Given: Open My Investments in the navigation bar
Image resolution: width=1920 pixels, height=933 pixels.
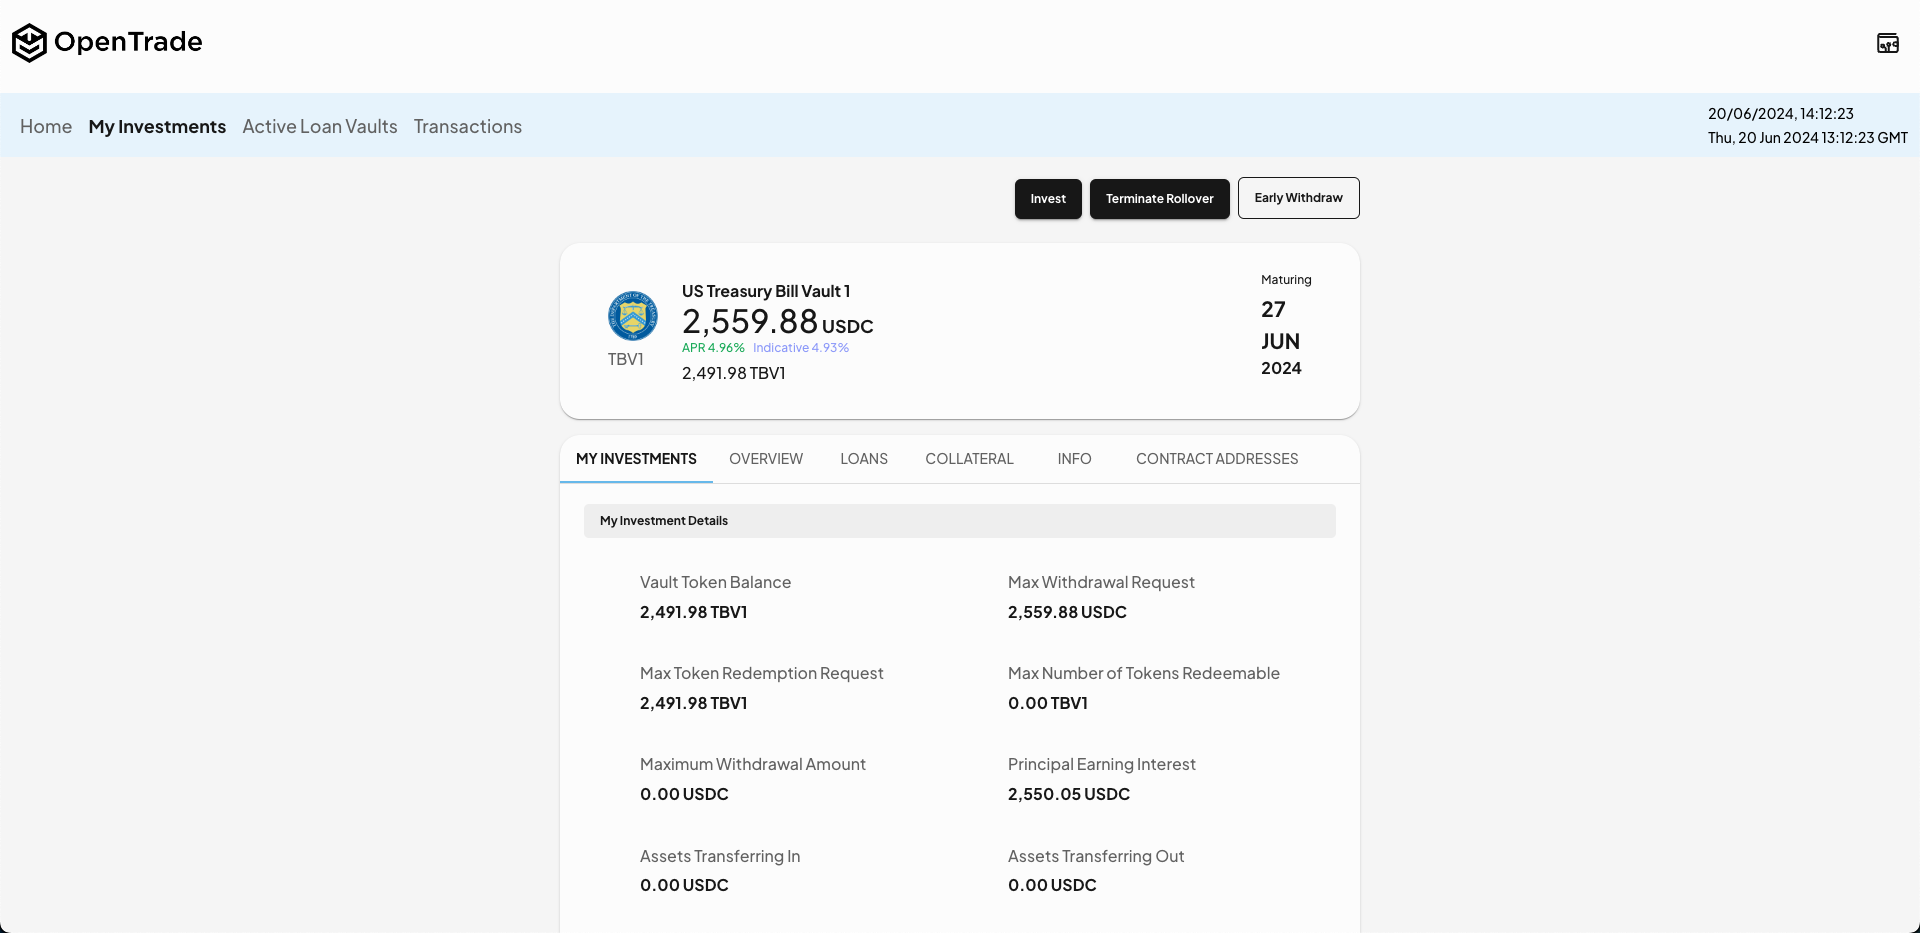Looking at the screenshot, I should point(157,126).
